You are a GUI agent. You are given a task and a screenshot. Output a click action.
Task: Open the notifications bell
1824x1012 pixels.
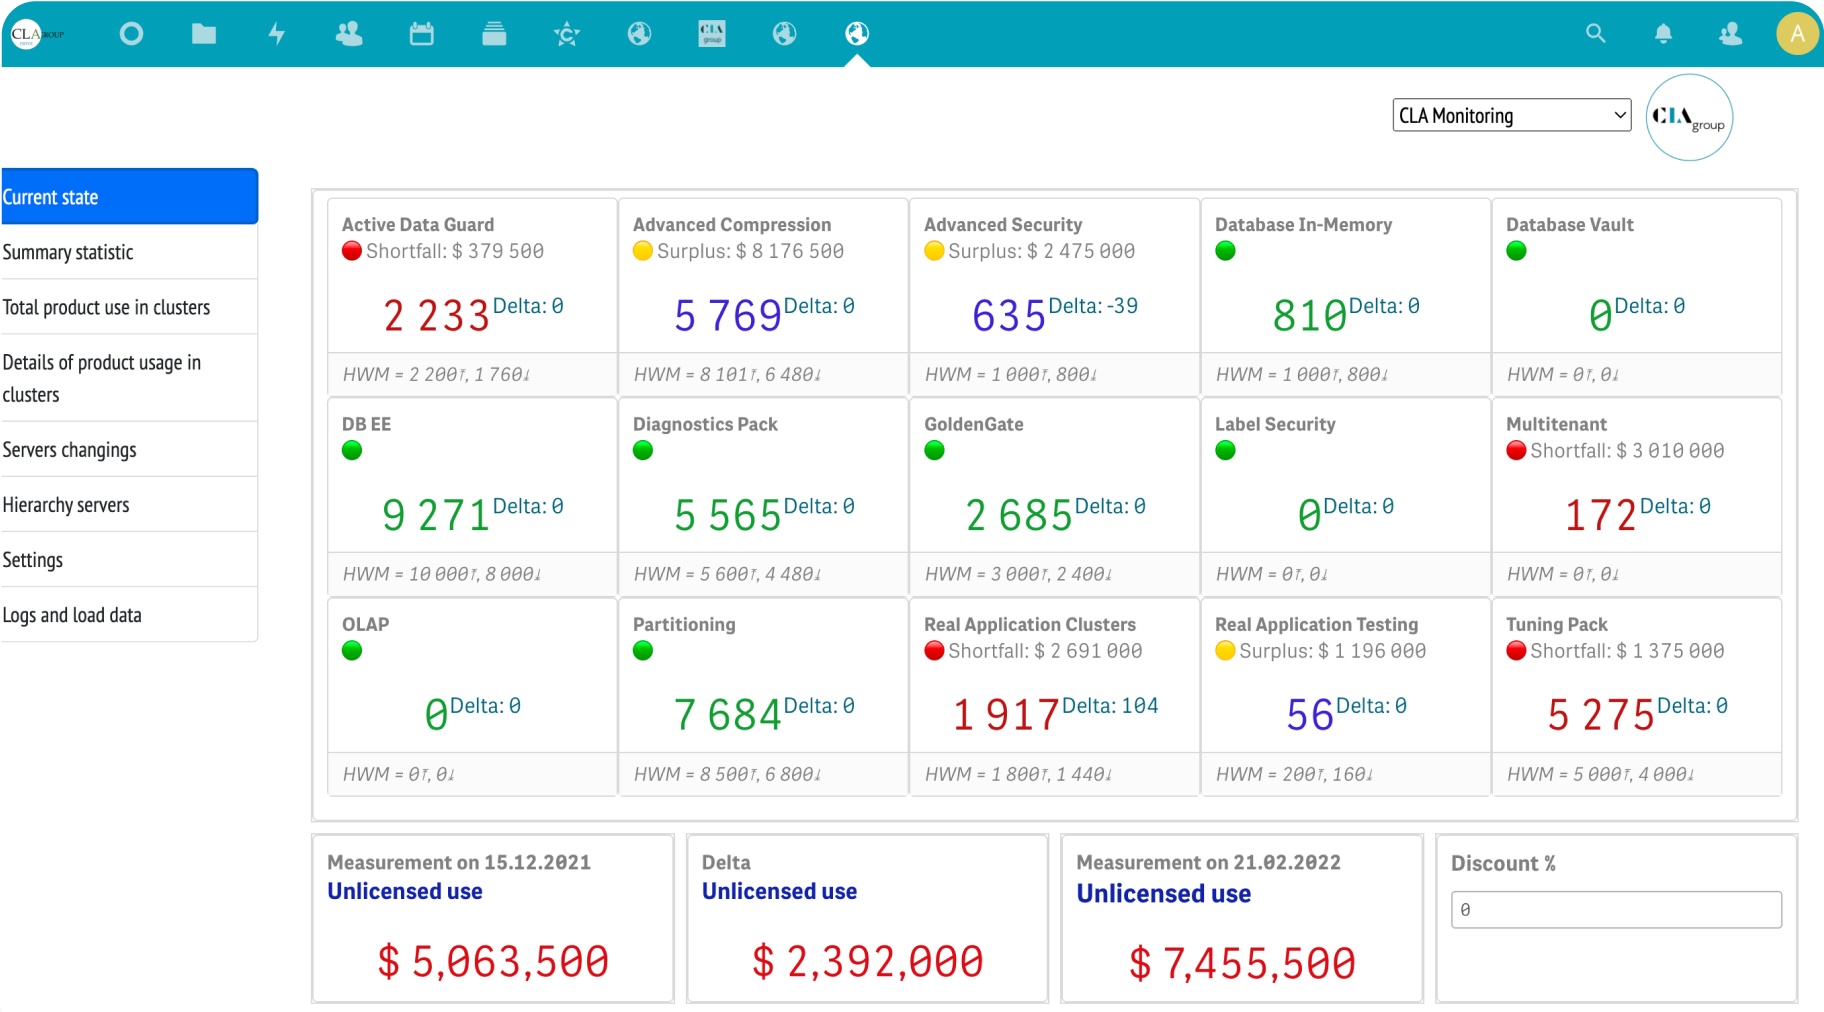pyautogui.click(x=1663, y=34)
